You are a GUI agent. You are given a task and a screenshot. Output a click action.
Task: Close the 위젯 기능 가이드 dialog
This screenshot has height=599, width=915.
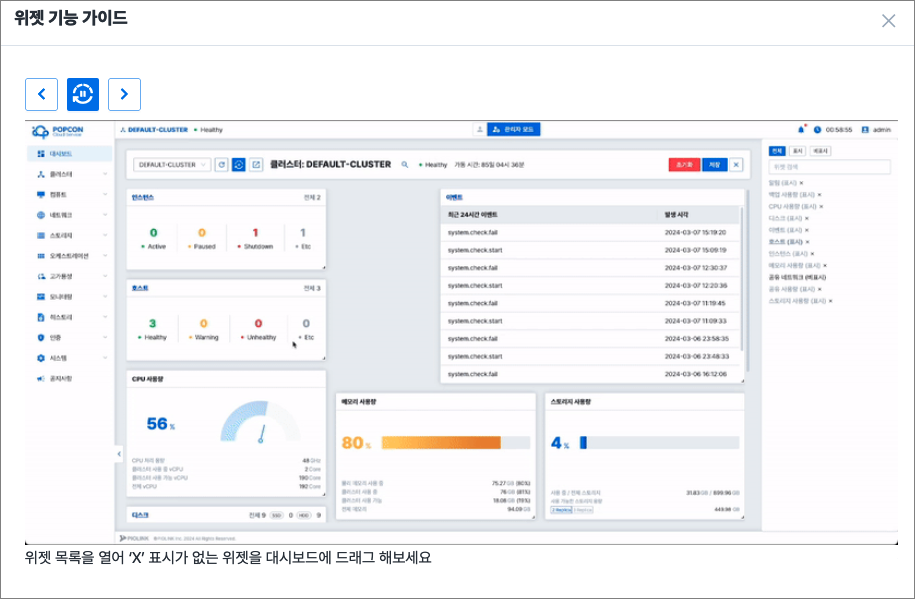tap(888, 21)
